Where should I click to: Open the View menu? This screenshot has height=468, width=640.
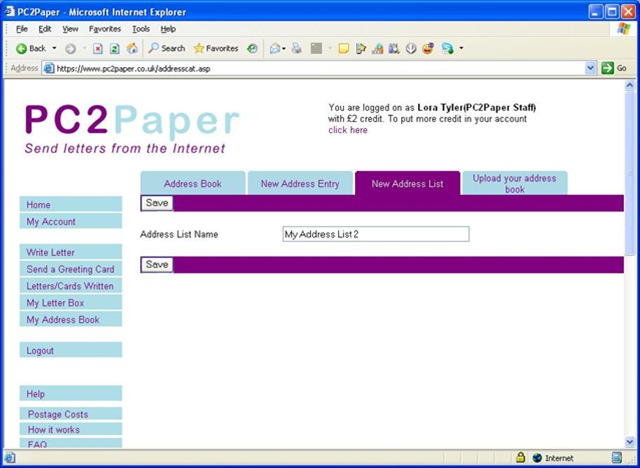[70, 29]
